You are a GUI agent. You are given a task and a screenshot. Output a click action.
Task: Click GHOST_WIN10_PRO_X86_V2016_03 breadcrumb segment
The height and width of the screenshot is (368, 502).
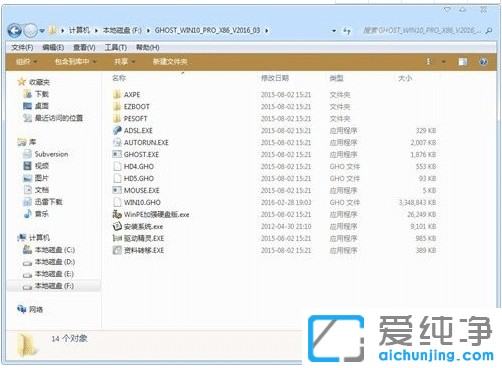coord(207,30)
